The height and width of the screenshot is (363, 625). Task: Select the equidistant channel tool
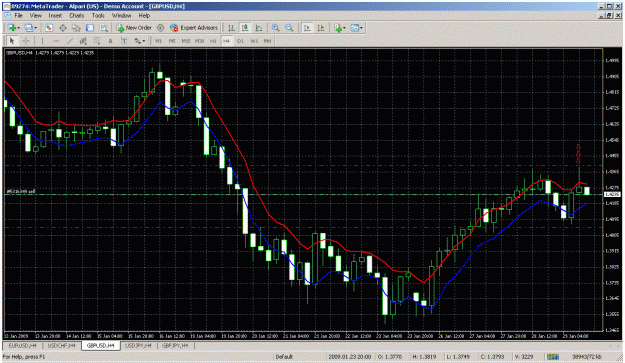point(83,41)
